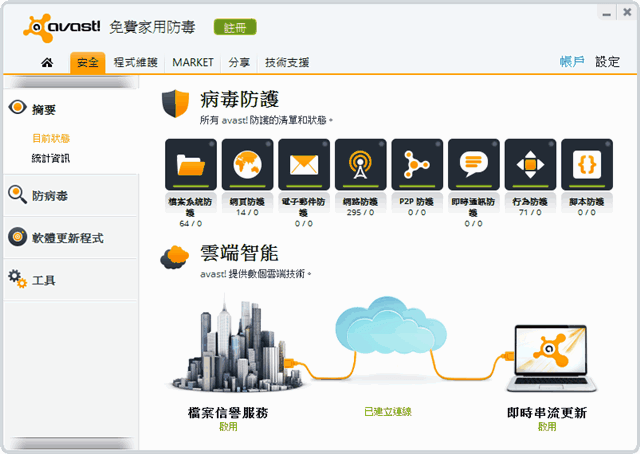640x454 pixels.
Task: Click the 雲端智能 heading
Action: pyautogui.click(x=240, y=253)
